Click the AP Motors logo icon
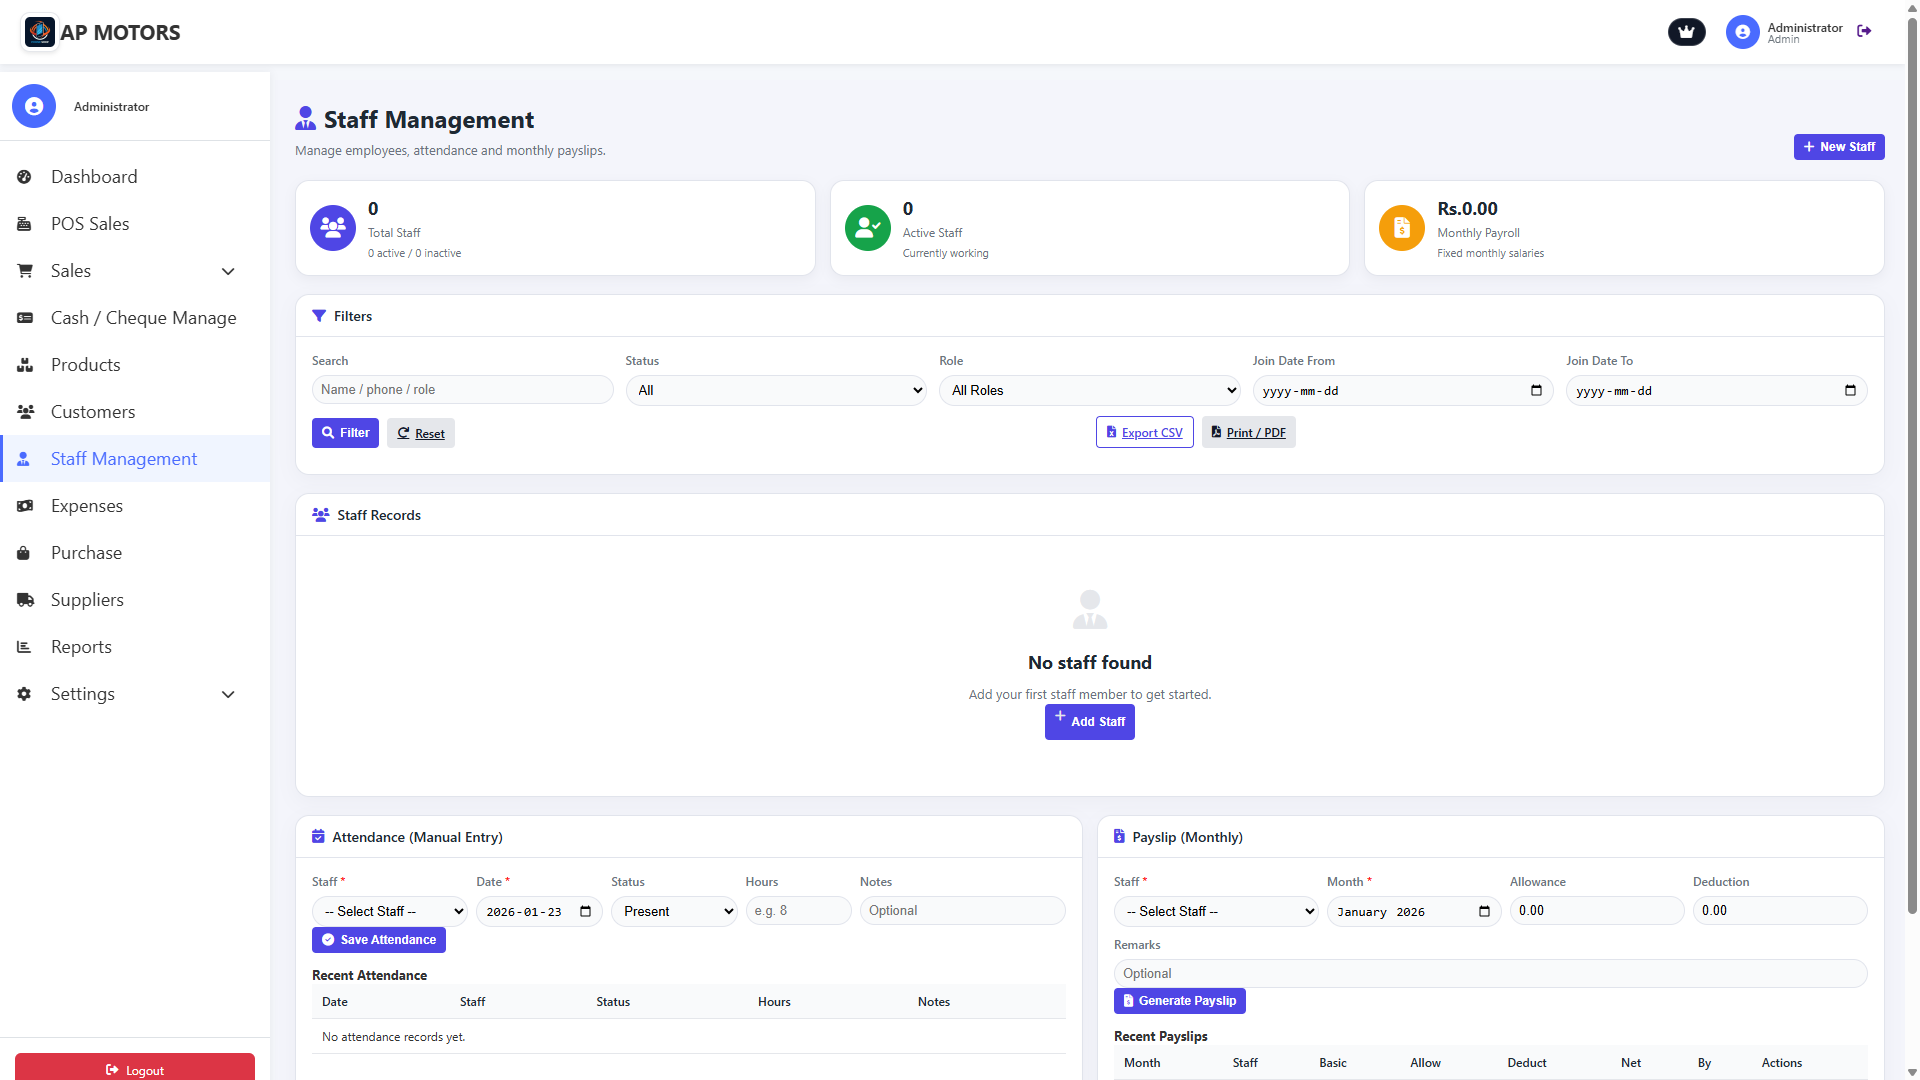Screen dimensions: 1920x1080 pos(40,32)
